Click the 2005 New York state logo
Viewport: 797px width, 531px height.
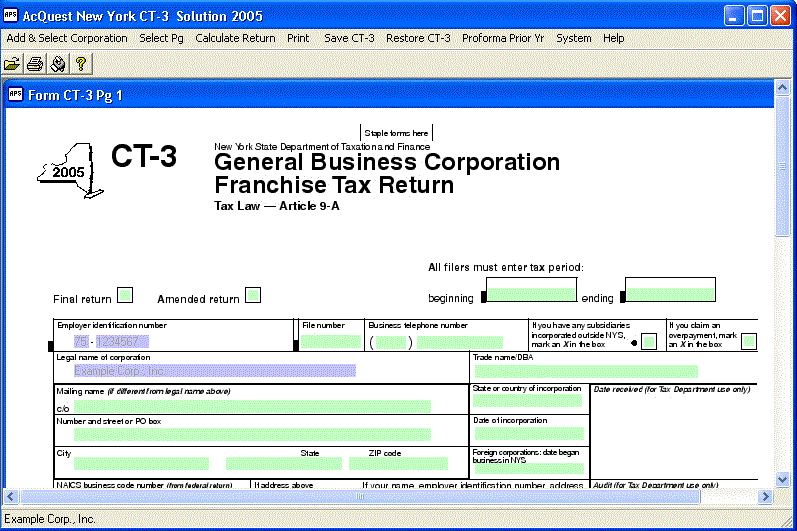[70, 171]
